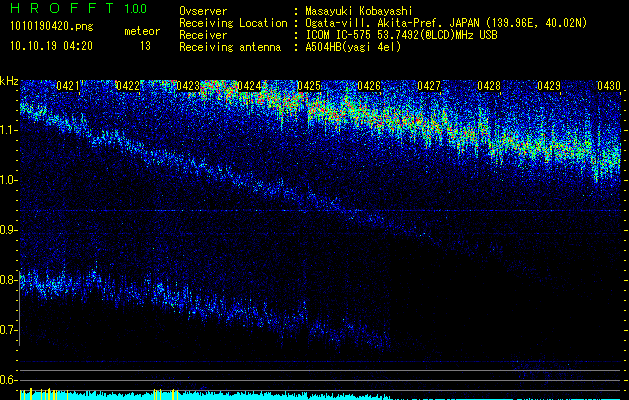Click the date stamp 10.10.19 04:20
This screenshot has width=629, height=400.
coord(50,46)
